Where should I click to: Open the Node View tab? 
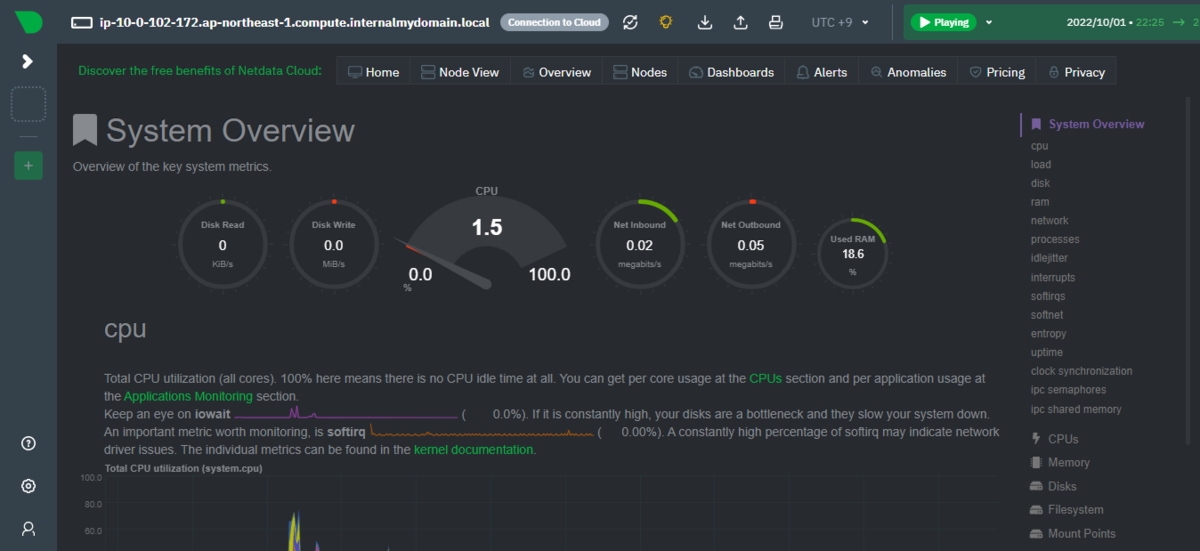460,72
